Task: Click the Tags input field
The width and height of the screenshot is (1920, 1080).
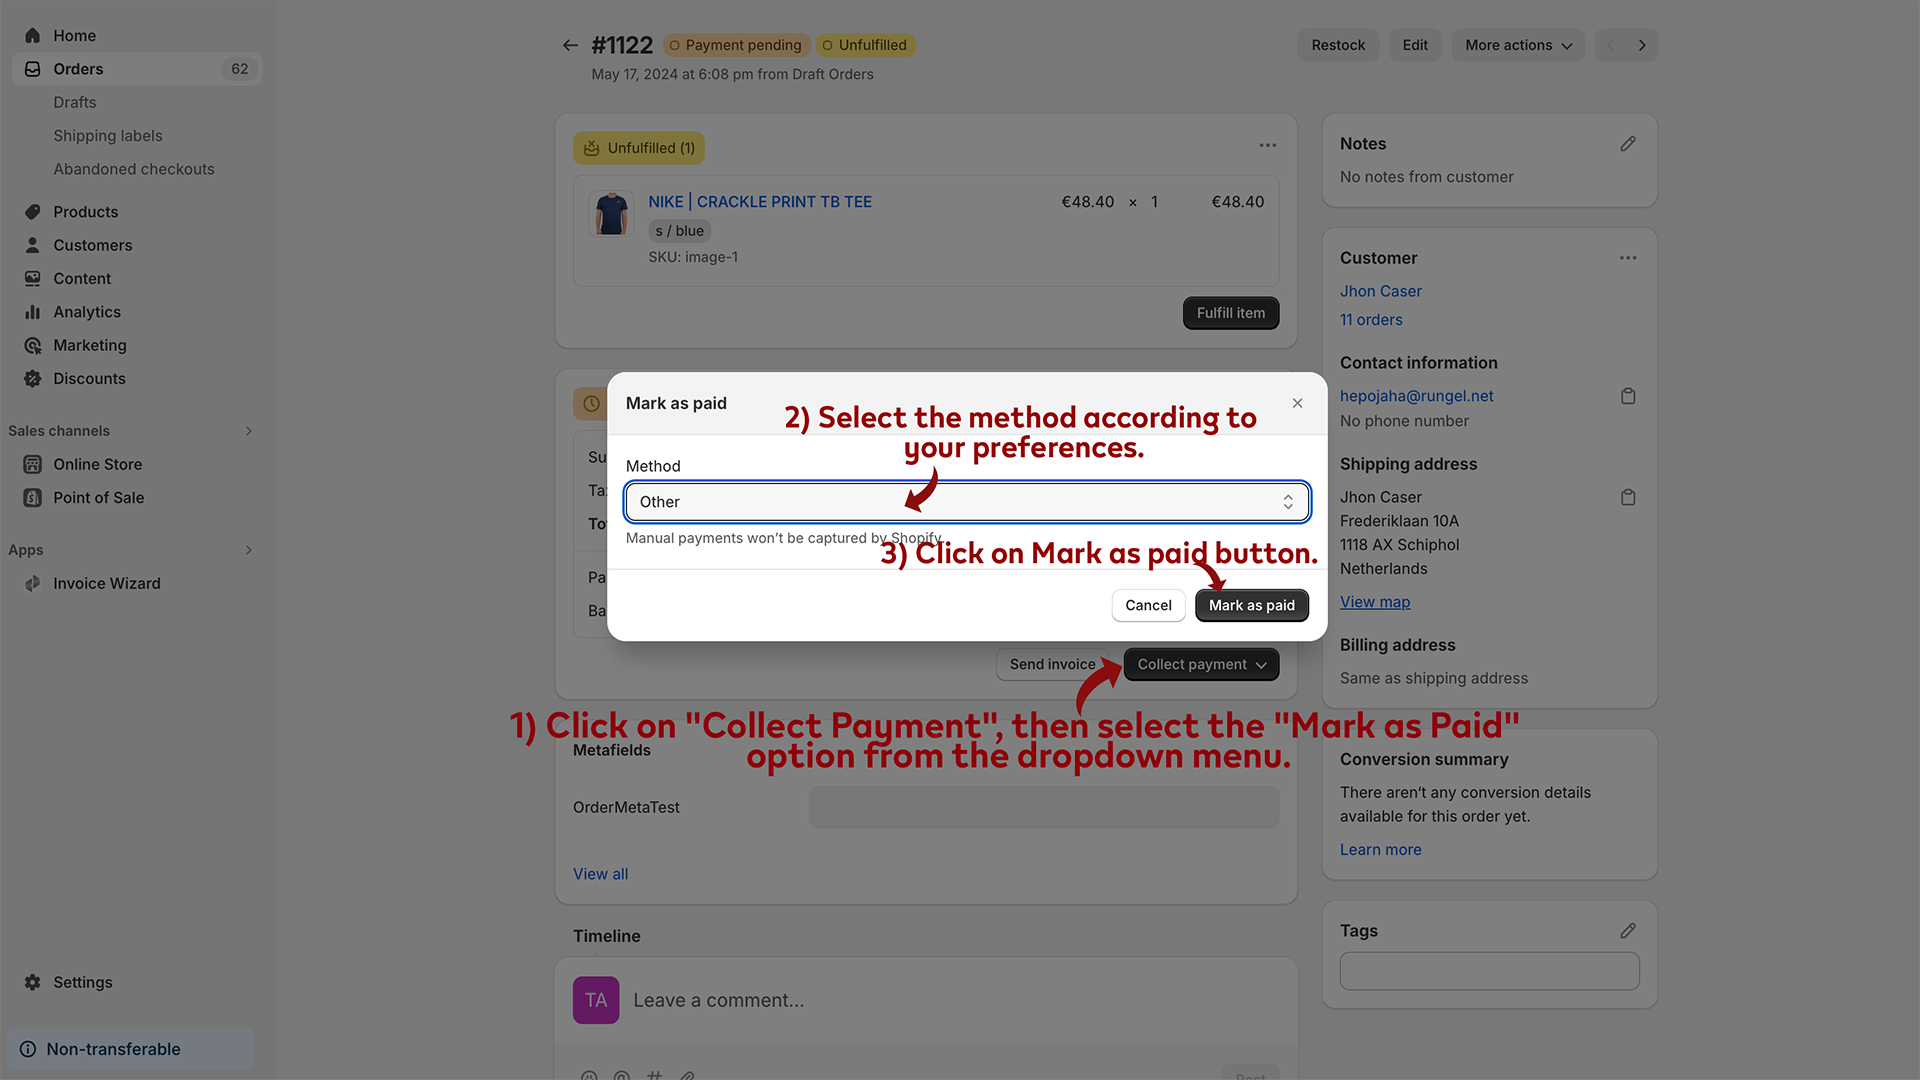Action: click(x=1489, y=971)
